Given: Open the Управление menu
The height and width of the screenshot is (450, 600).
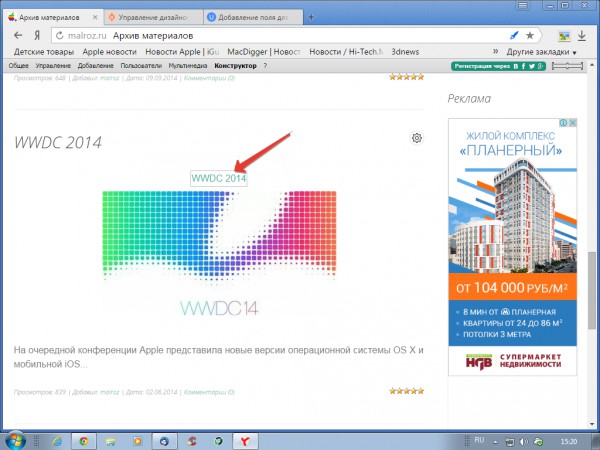Looking at the screenshot, I should pos(53,65).
